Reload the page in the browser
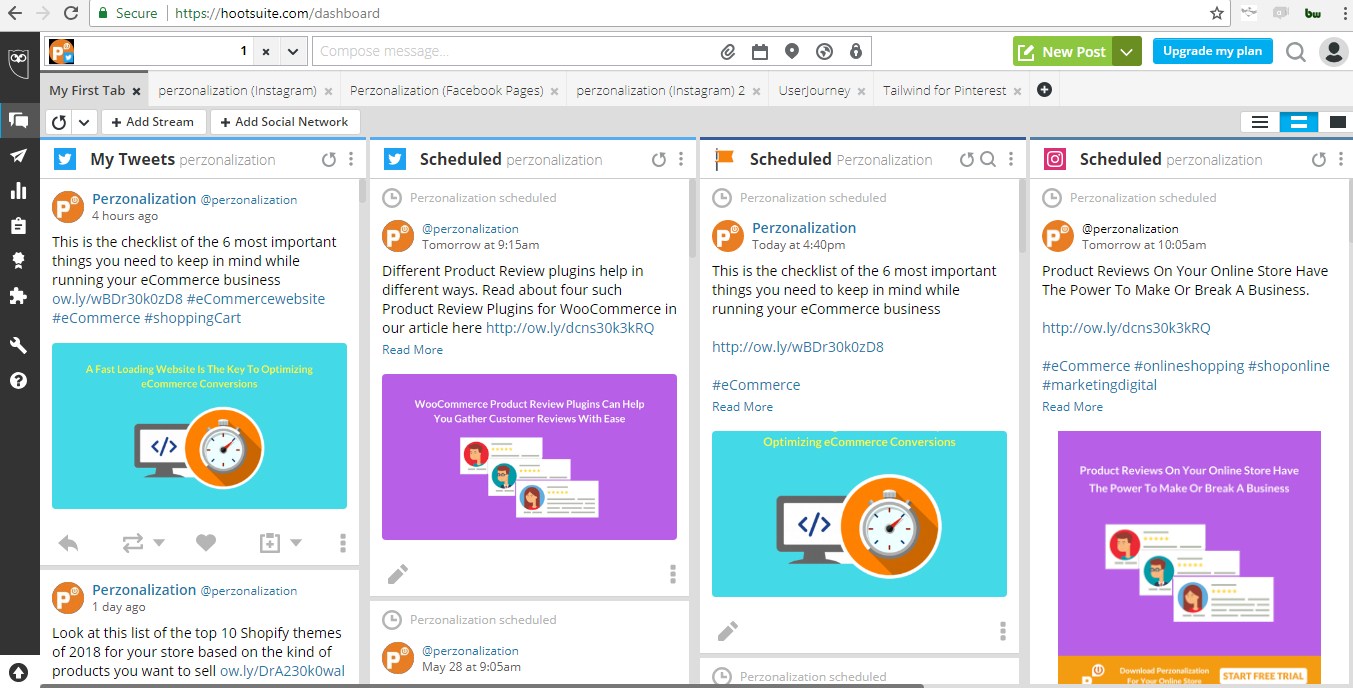 [70, 13]
